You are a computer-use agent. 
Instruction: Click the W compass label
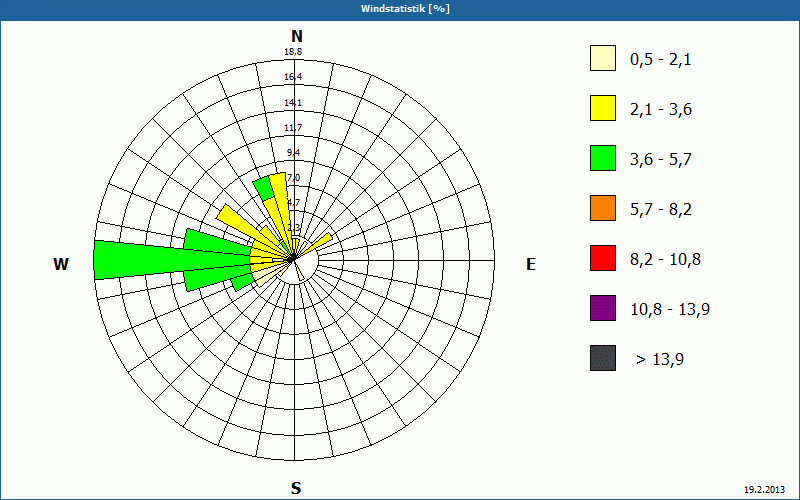click(x=61, y=264)
